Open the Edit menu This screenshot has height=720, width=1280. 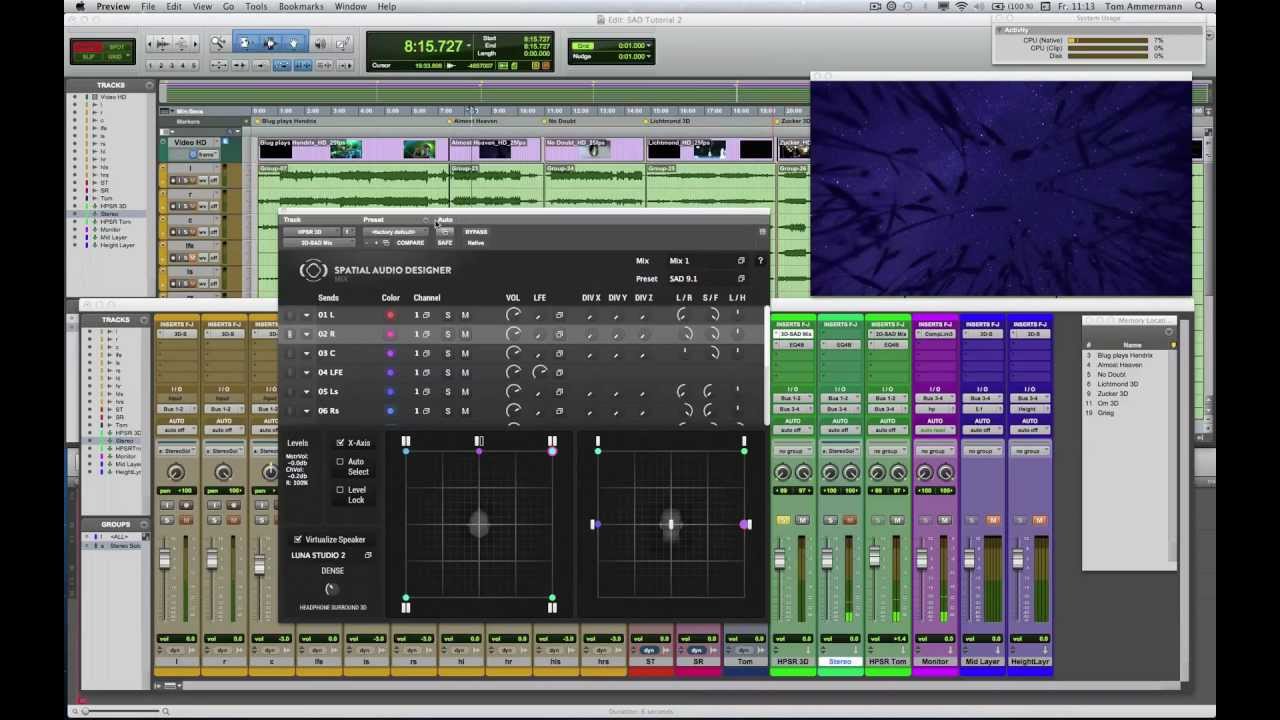tap(174, 6)
